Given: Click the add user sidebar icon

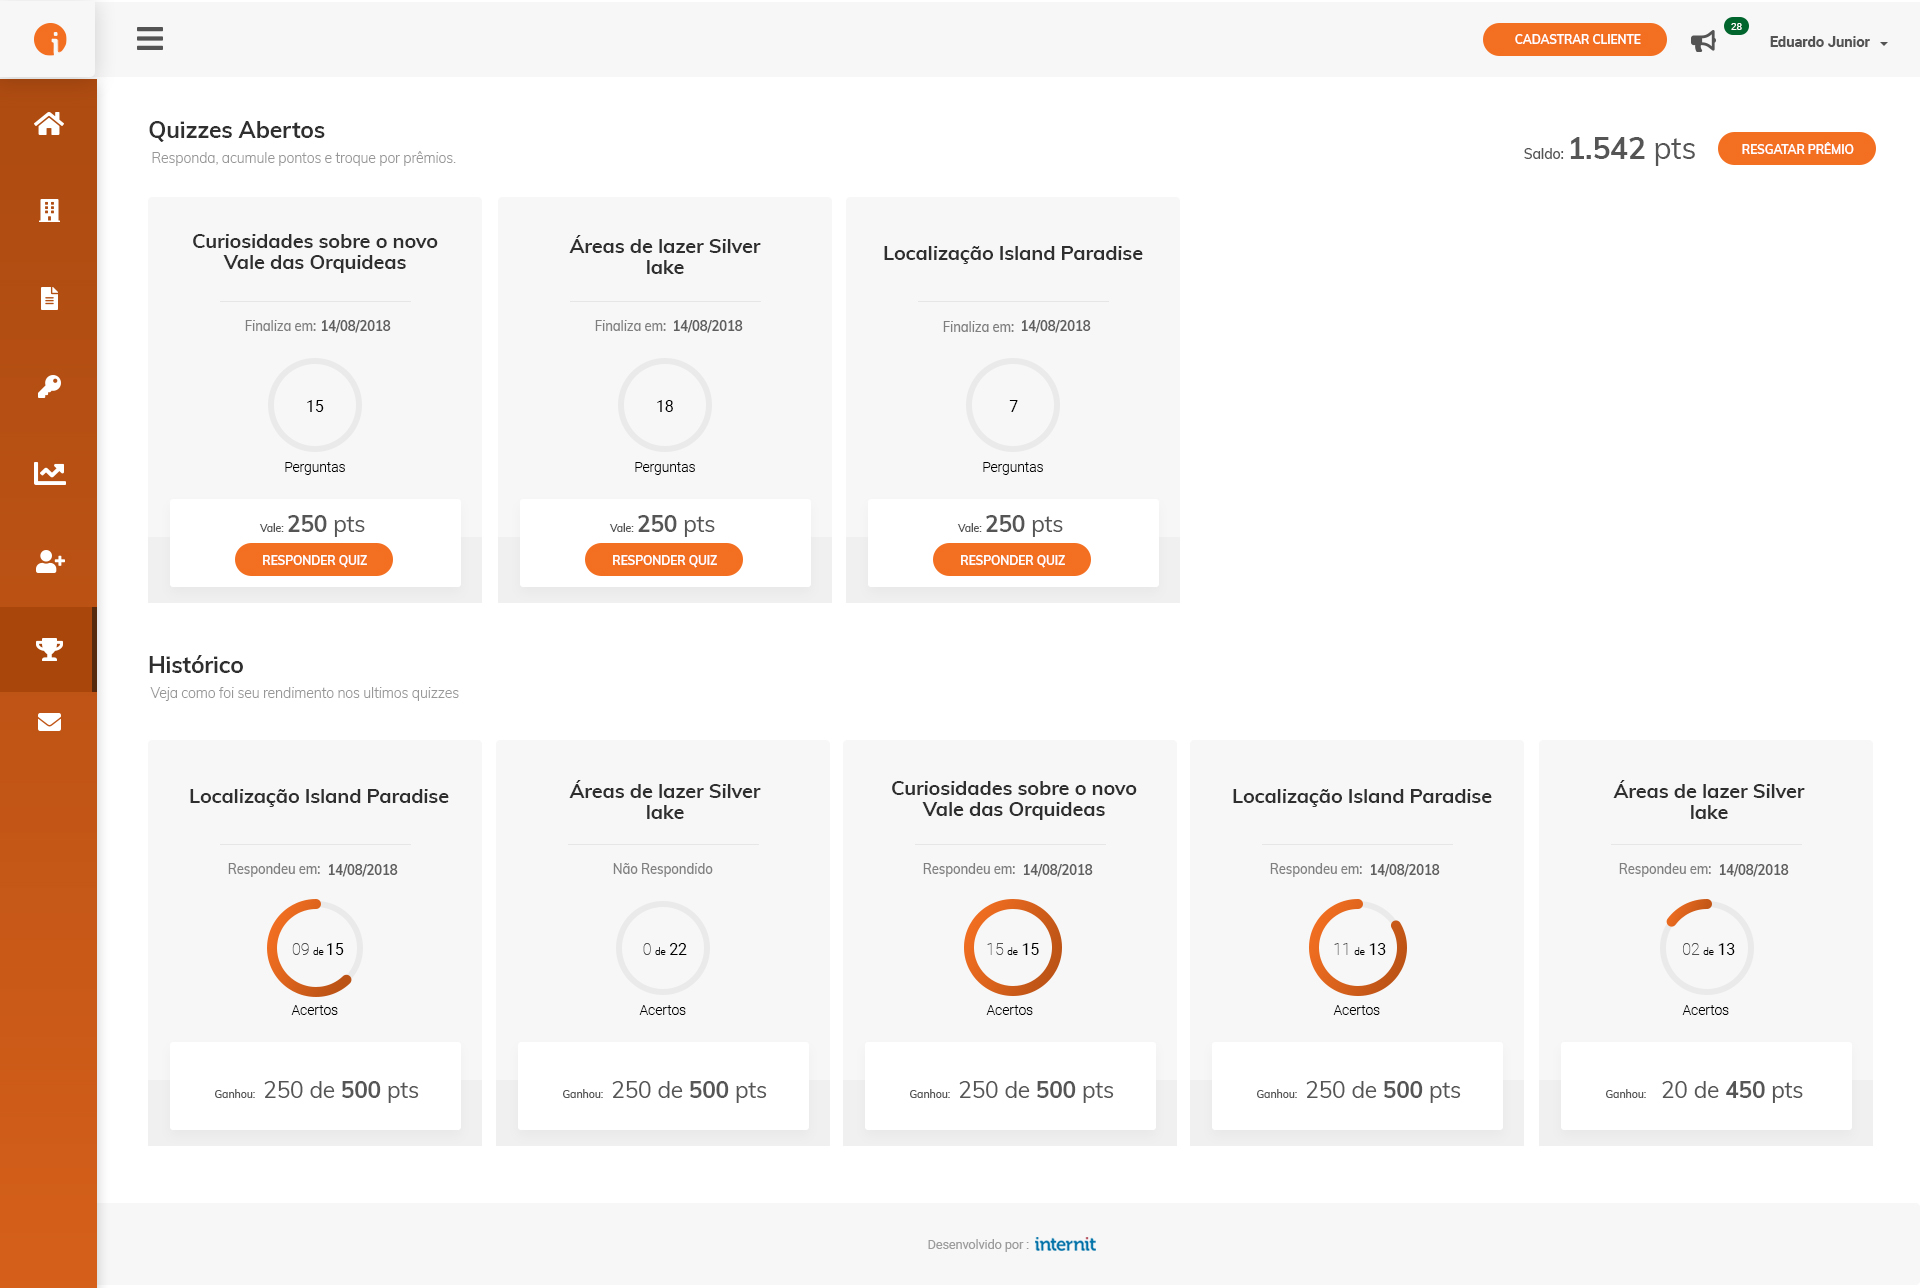Looking at the screenshot, I should click(49, 561).
